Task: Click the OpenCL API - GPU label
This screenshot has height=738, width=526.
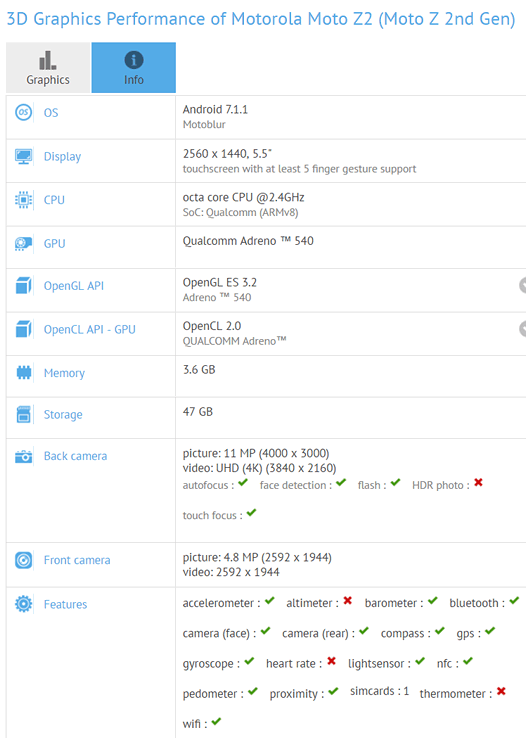Action: pos(89,329)
